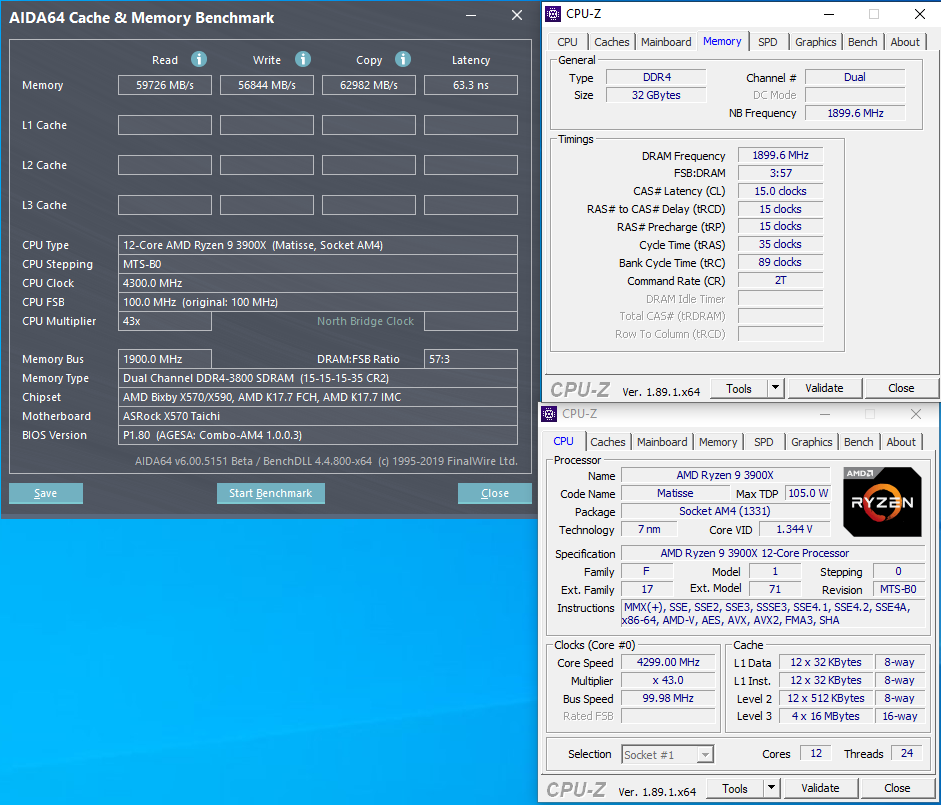
Task: Click BIOS Version field P1.80
Action: coord(317,435)
